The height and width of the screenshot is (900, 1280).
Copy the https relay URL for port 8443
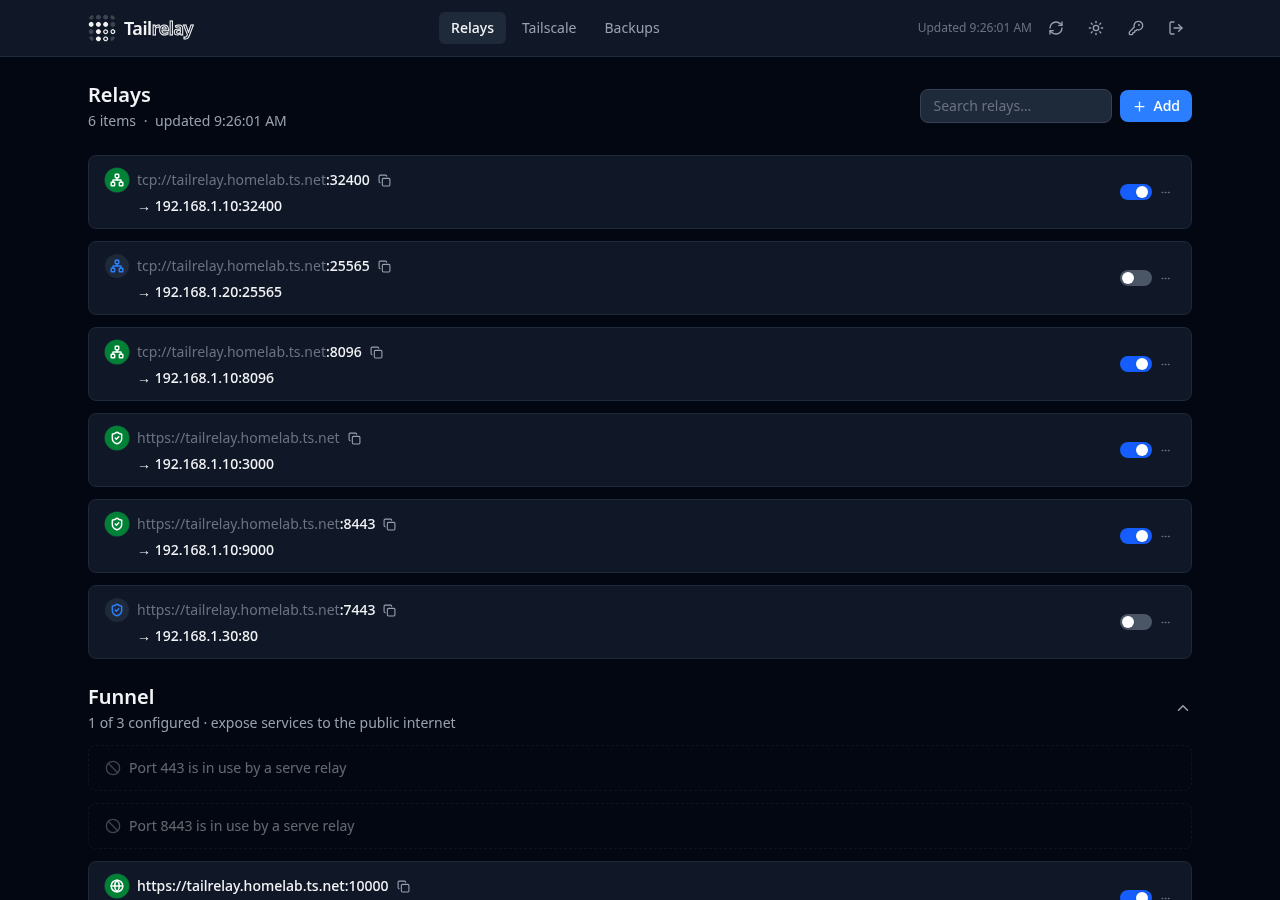pos(390,525)
